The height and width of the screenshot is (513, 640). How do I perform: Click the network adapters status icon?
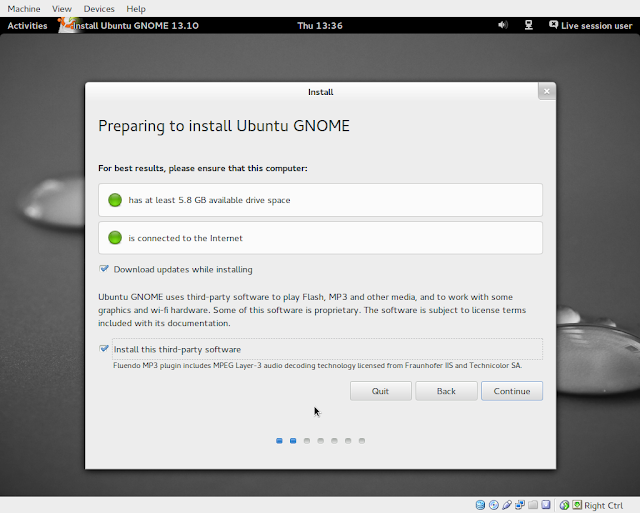pyautogui.click(x=520, y=505)
